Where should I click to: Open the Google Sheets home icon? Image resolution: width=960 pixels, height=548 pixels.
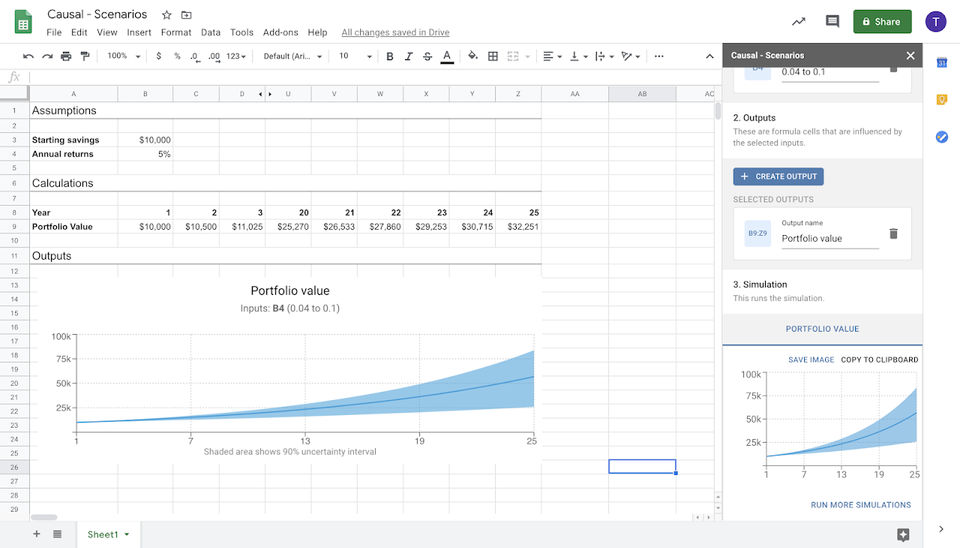pos(23,22)
